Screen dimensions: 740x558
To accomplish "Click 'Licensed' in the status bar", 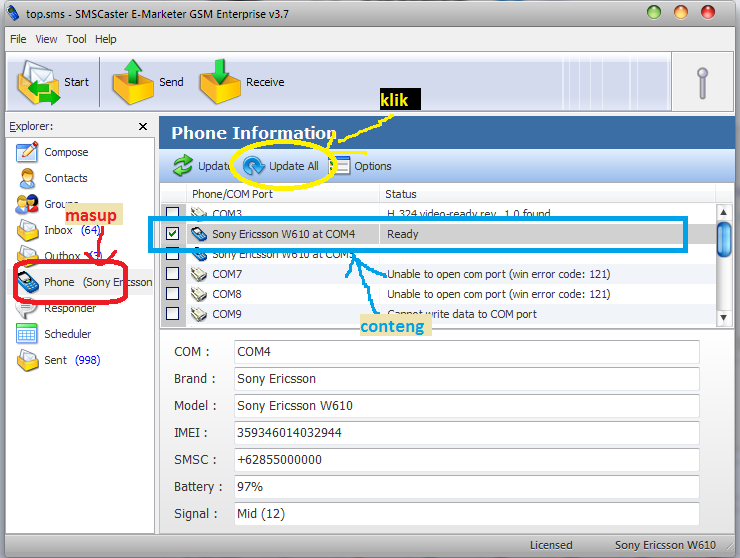I will coord(551,545).
